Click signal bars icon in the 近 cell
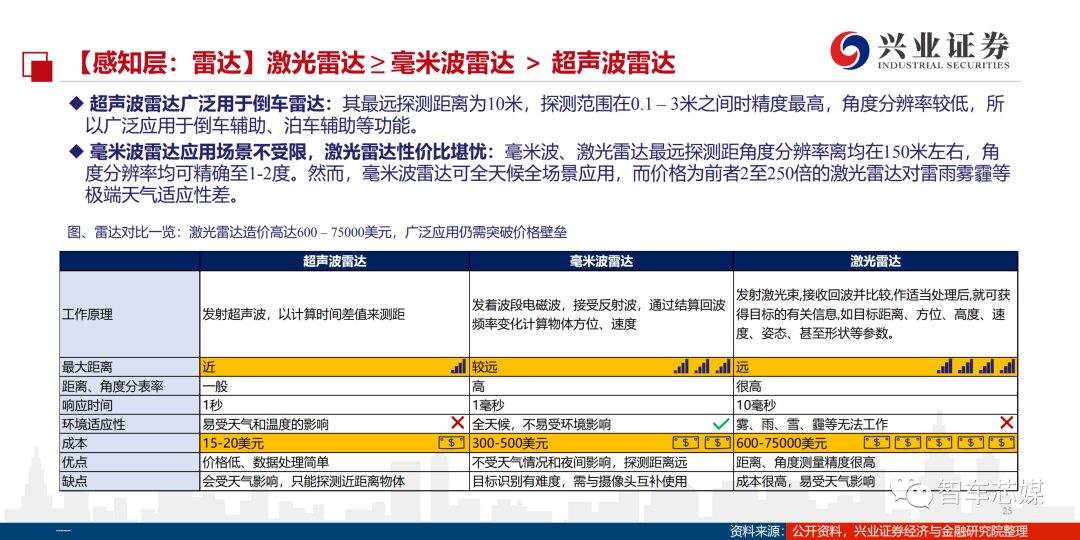This screenshot has height=540, width=1080. pyautogui.click(x=458, y=367)
